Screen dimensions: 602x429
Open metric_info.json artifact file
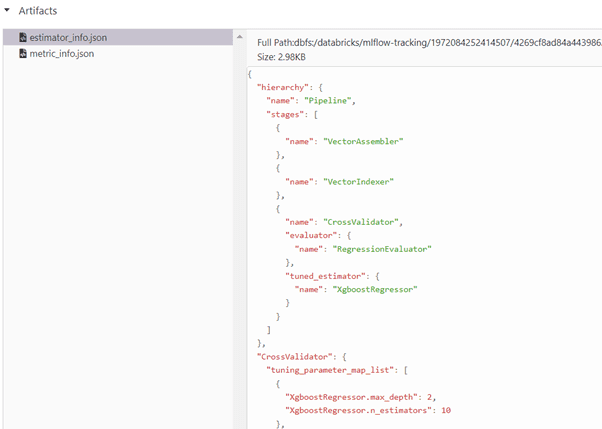61,53
